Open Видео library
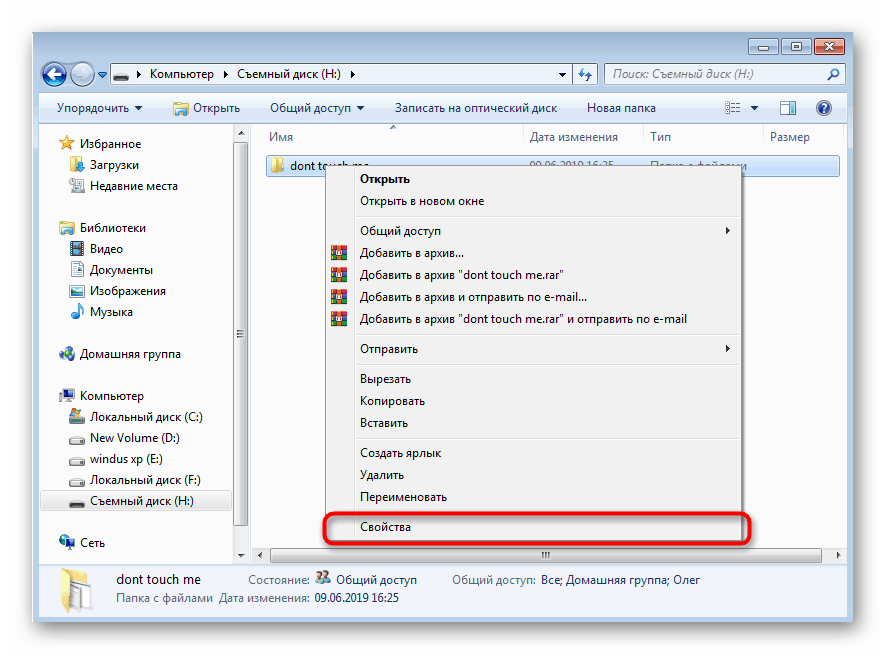The width and height of the screenshot is (886, 654). pos(106,249)
